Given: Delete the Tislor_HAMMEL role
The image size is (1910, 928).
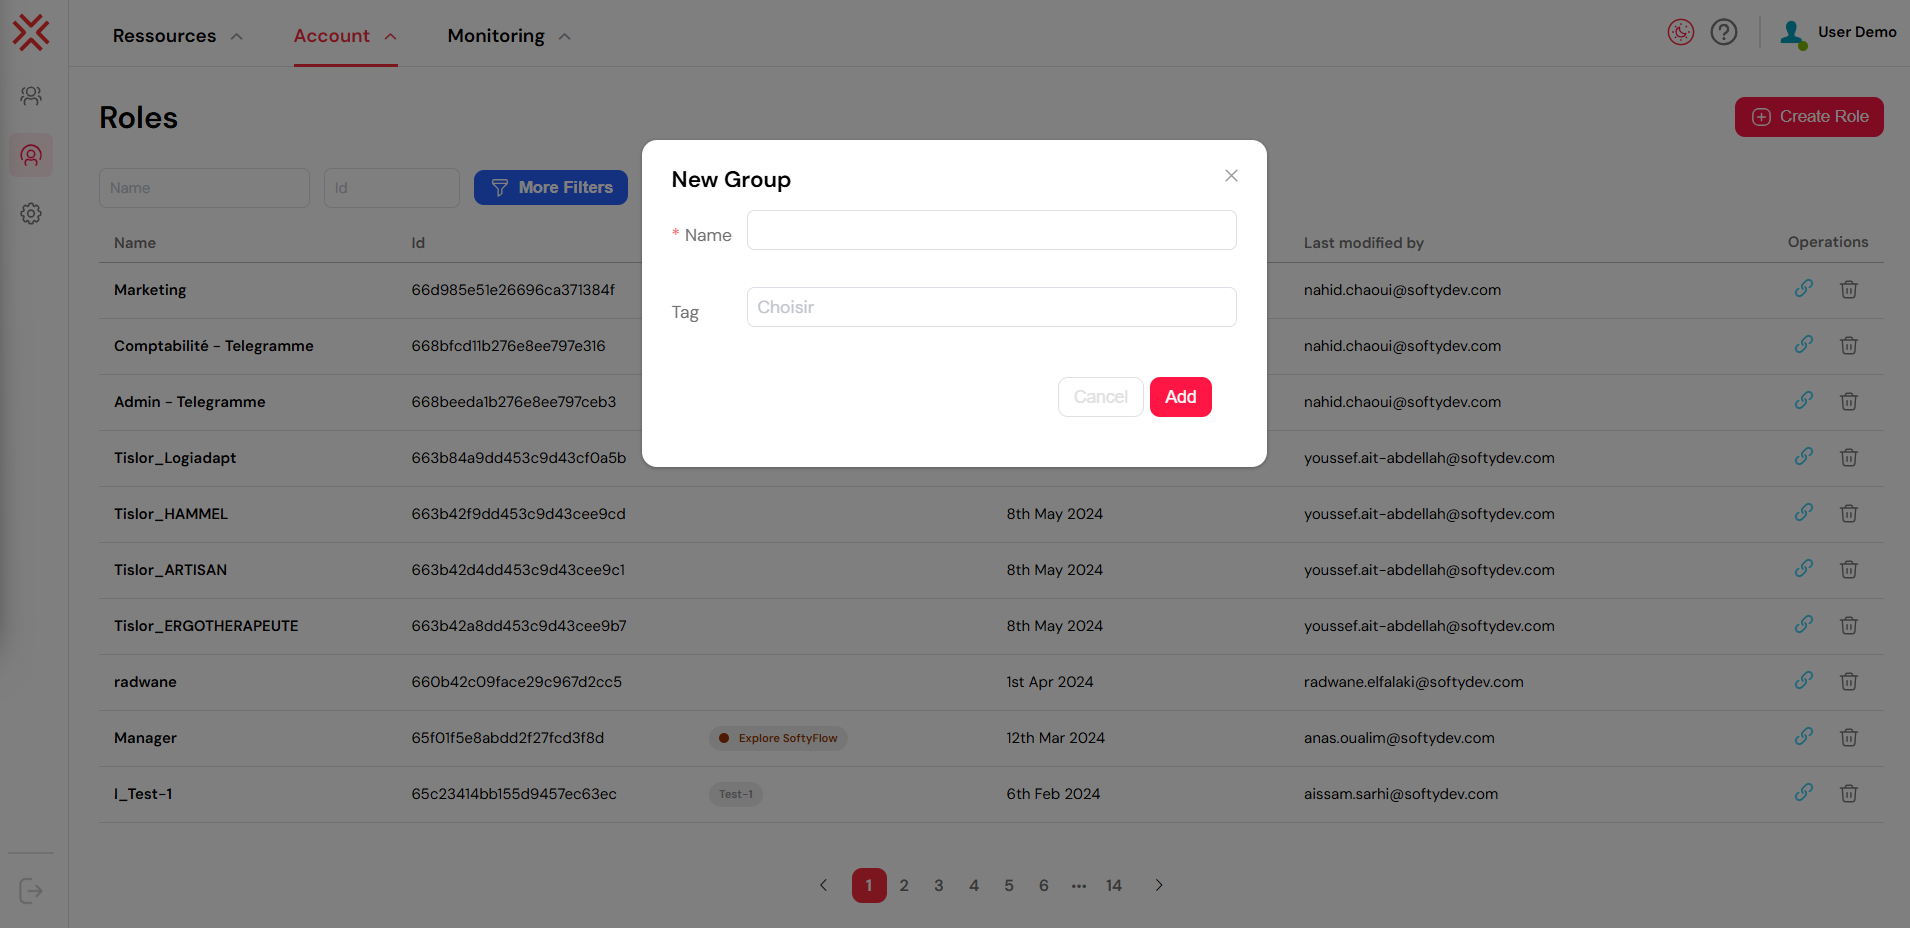Looking at the screenshot, I should pyautogui.click(x=1849, y=513).
